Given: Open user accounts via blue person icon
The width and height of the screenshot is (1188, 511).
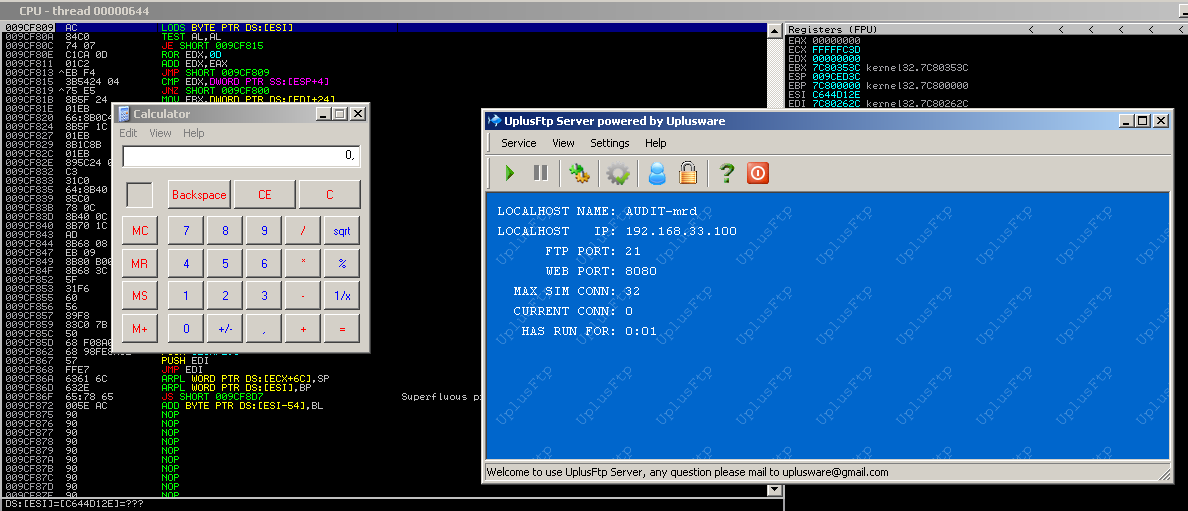Looking at the screenshot, I should (657, 174).
